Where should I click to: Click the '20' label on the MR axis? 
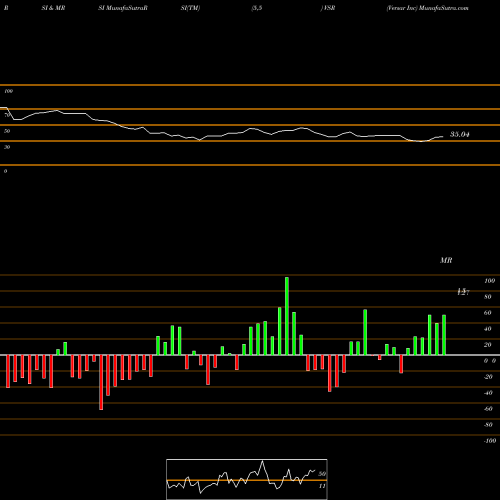pyautogui.click(x=488, y=345)
